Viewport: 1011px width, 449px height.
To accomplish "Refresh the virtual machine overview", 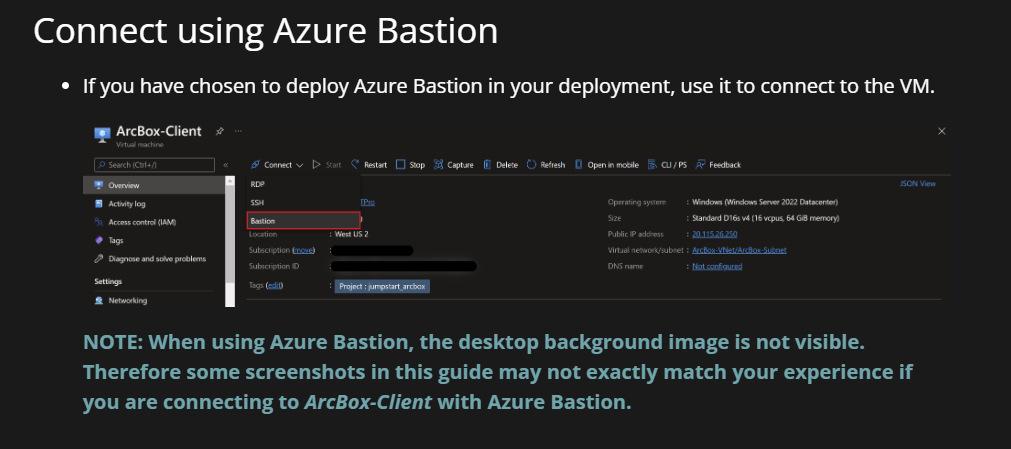I will 546,165.
